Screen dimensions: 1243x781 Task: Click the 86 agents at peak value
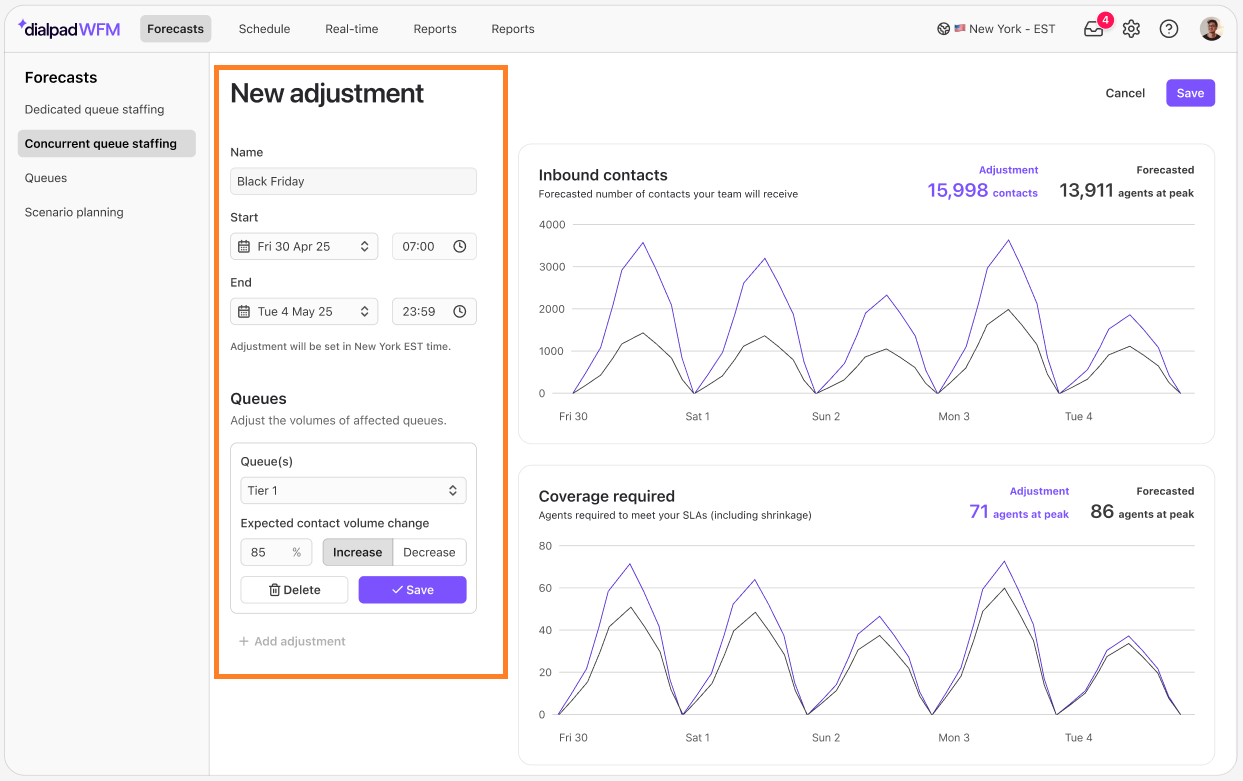coord(1142,512)
